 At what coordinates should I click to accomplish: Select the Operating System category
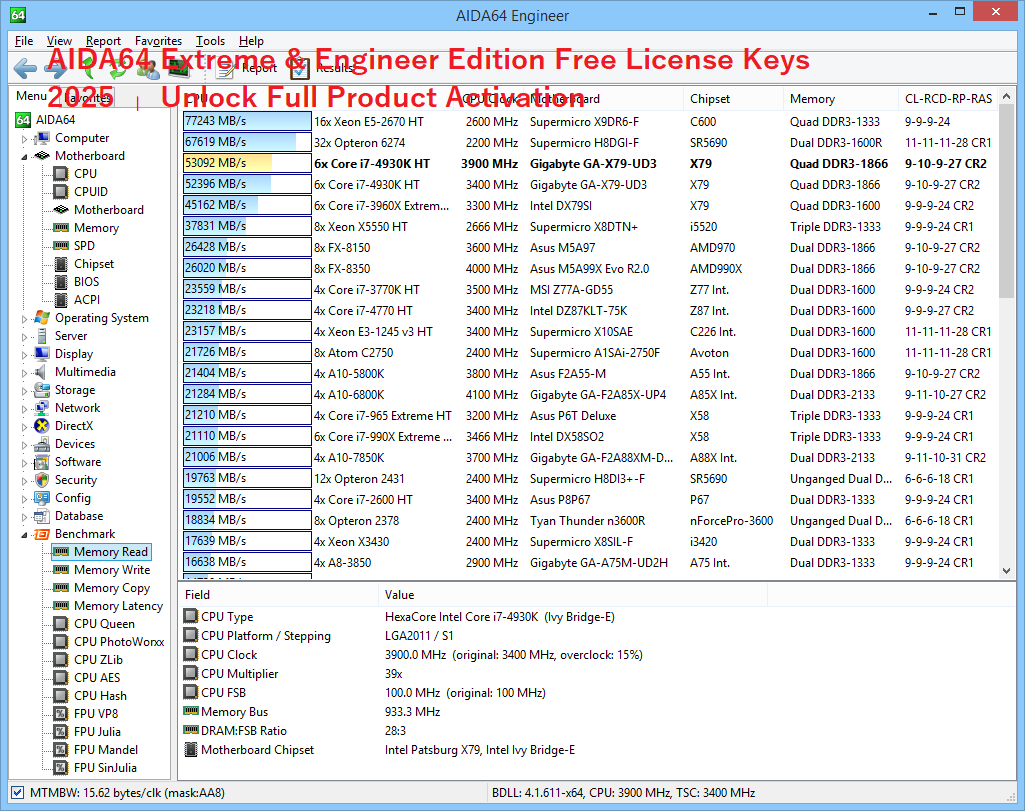(x=101, y=318)
